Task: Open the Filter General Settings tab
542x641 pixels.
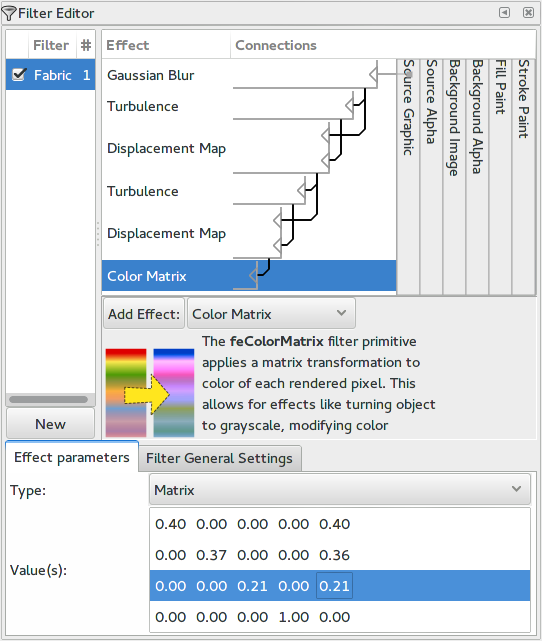Action: point(219,458)
